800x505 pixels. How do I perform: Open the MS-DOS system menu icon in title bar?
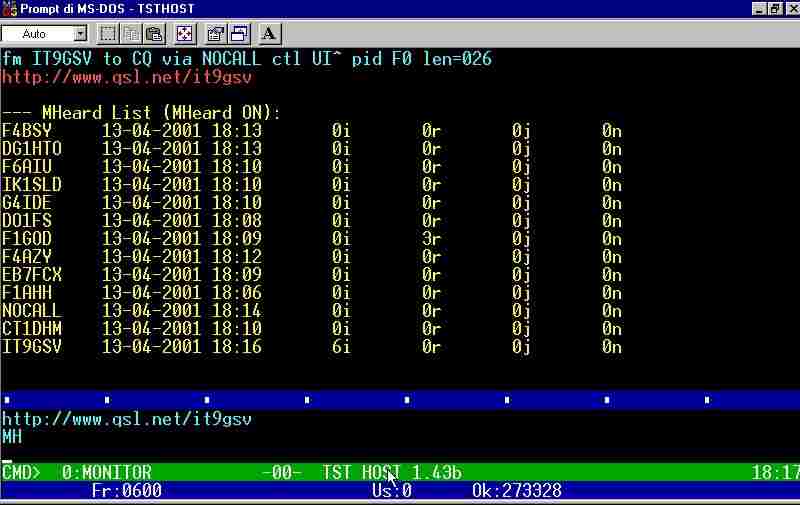pyautogui.click(x=9, y=9)
